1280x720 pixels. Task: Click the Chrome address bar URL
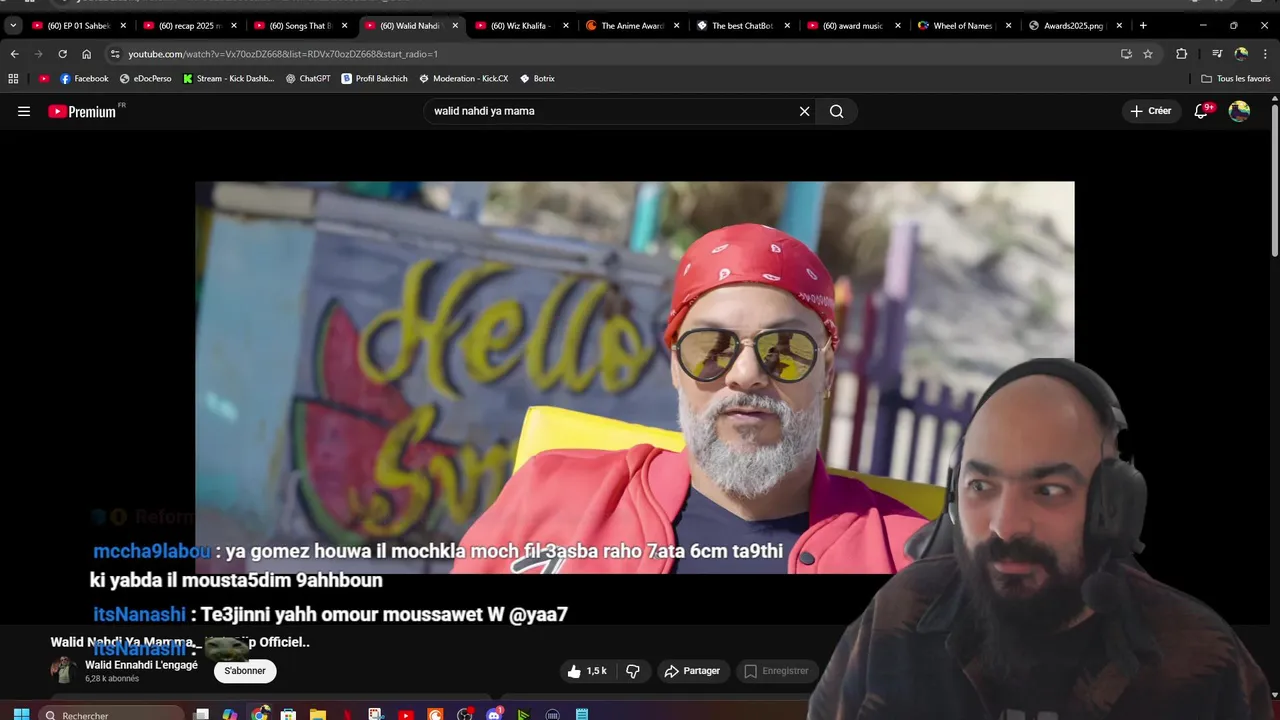point(283,54)
